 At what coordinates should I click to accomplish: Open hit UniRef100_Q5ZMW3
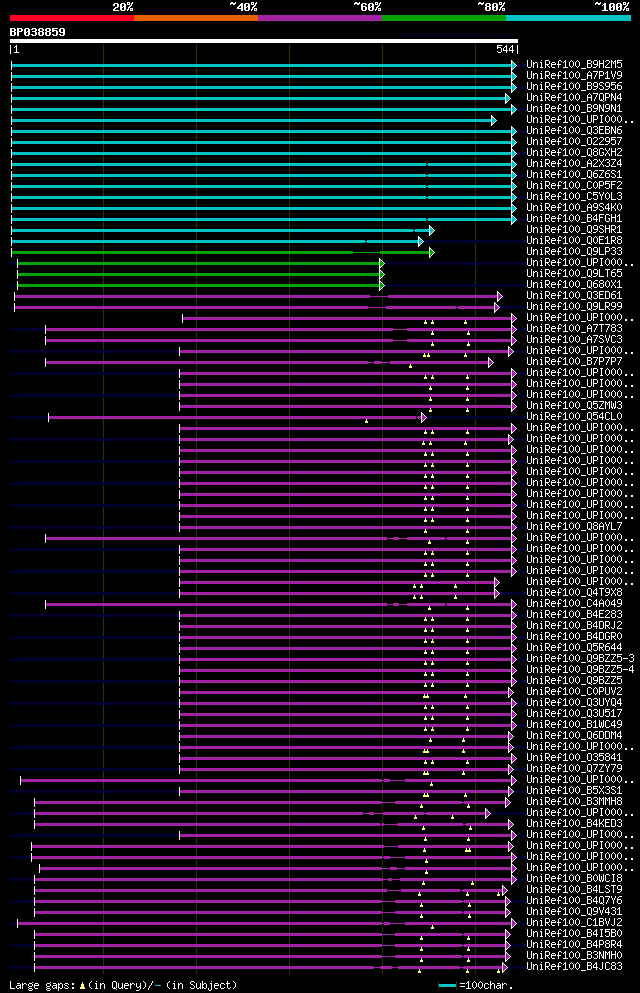(x=574, y=405)
